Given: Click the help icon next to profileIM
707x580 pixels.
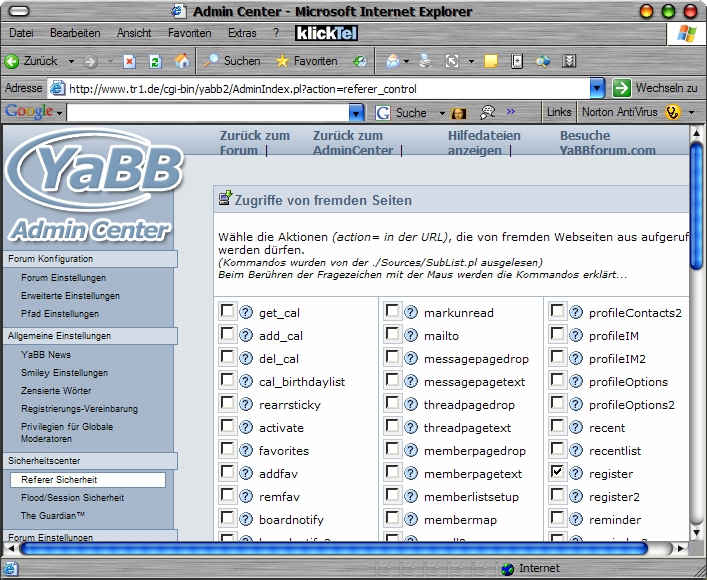Looking at the screenshot, I should 576,336.
